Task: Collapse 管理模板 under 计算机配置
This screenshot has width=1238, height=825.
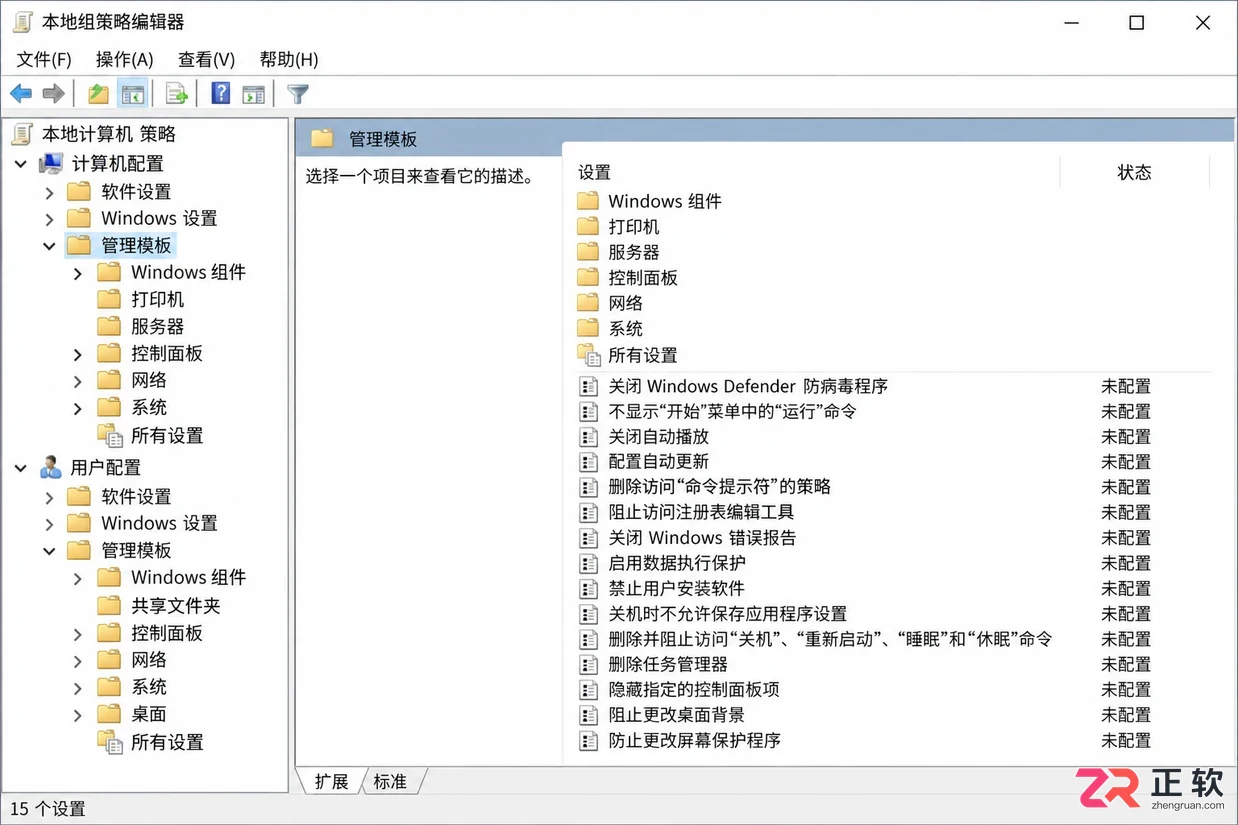Action: [49, 245]
